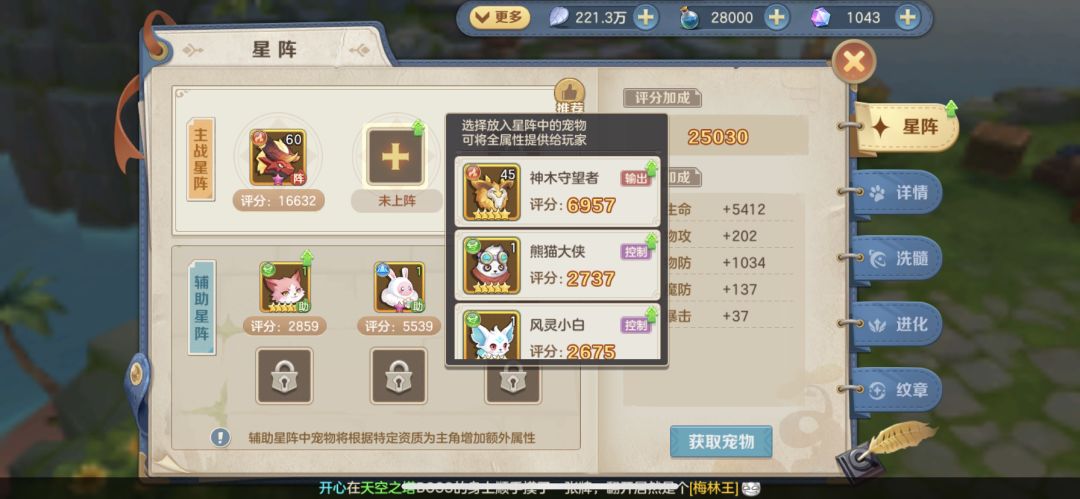Screen dimensions: 1080x499
Task: Open the 洗髓 tab
Action: coord(898,258)
